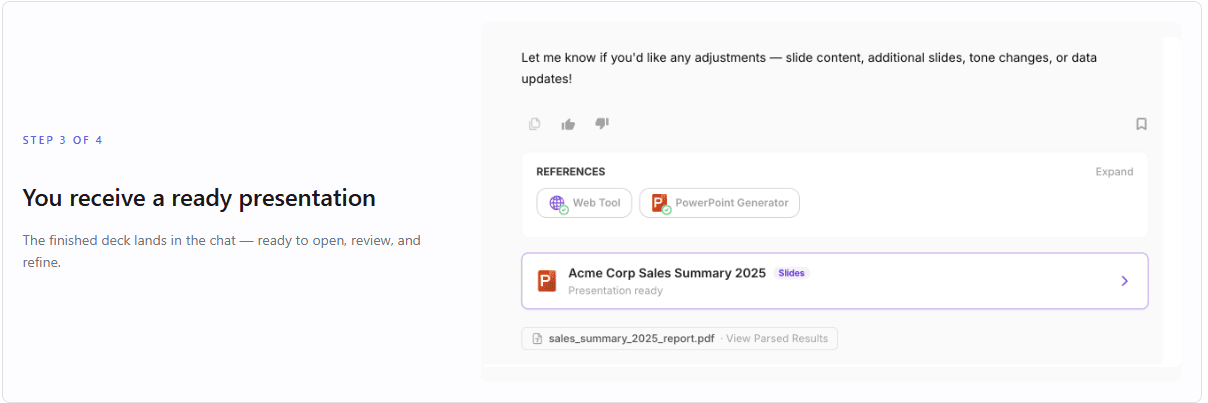
Task: Open the deck using the card's chevron arrow
Action: pyautogui.click(x=1124, y=281)
